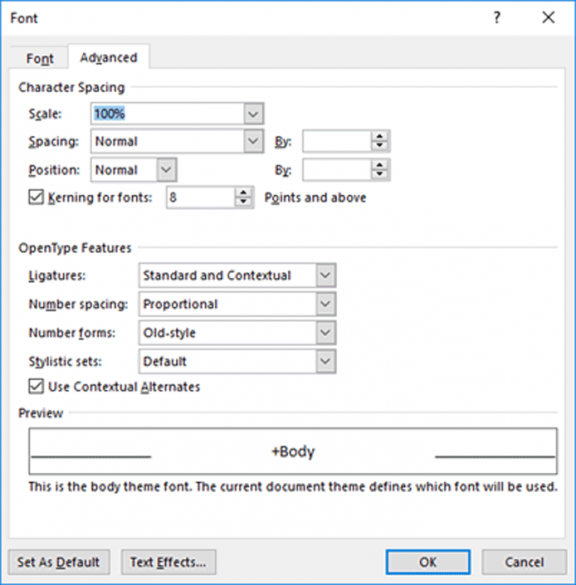Screen dimensions: 576x585
Task: Expand the Number forms dropdown
Action: (x=325, y=332)
